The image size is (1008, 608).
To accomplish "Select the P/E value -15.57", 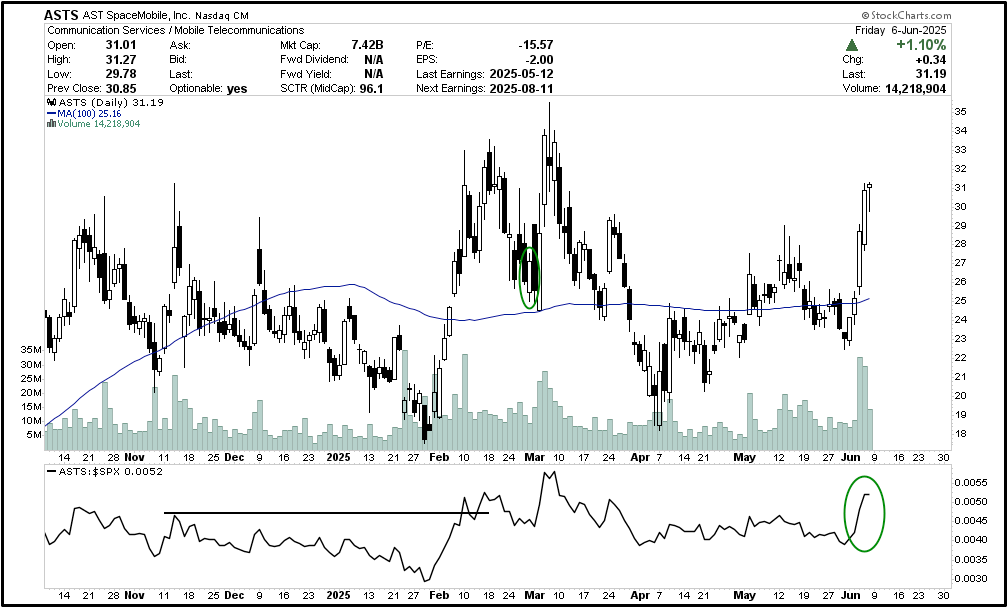I will pos(536,46).
